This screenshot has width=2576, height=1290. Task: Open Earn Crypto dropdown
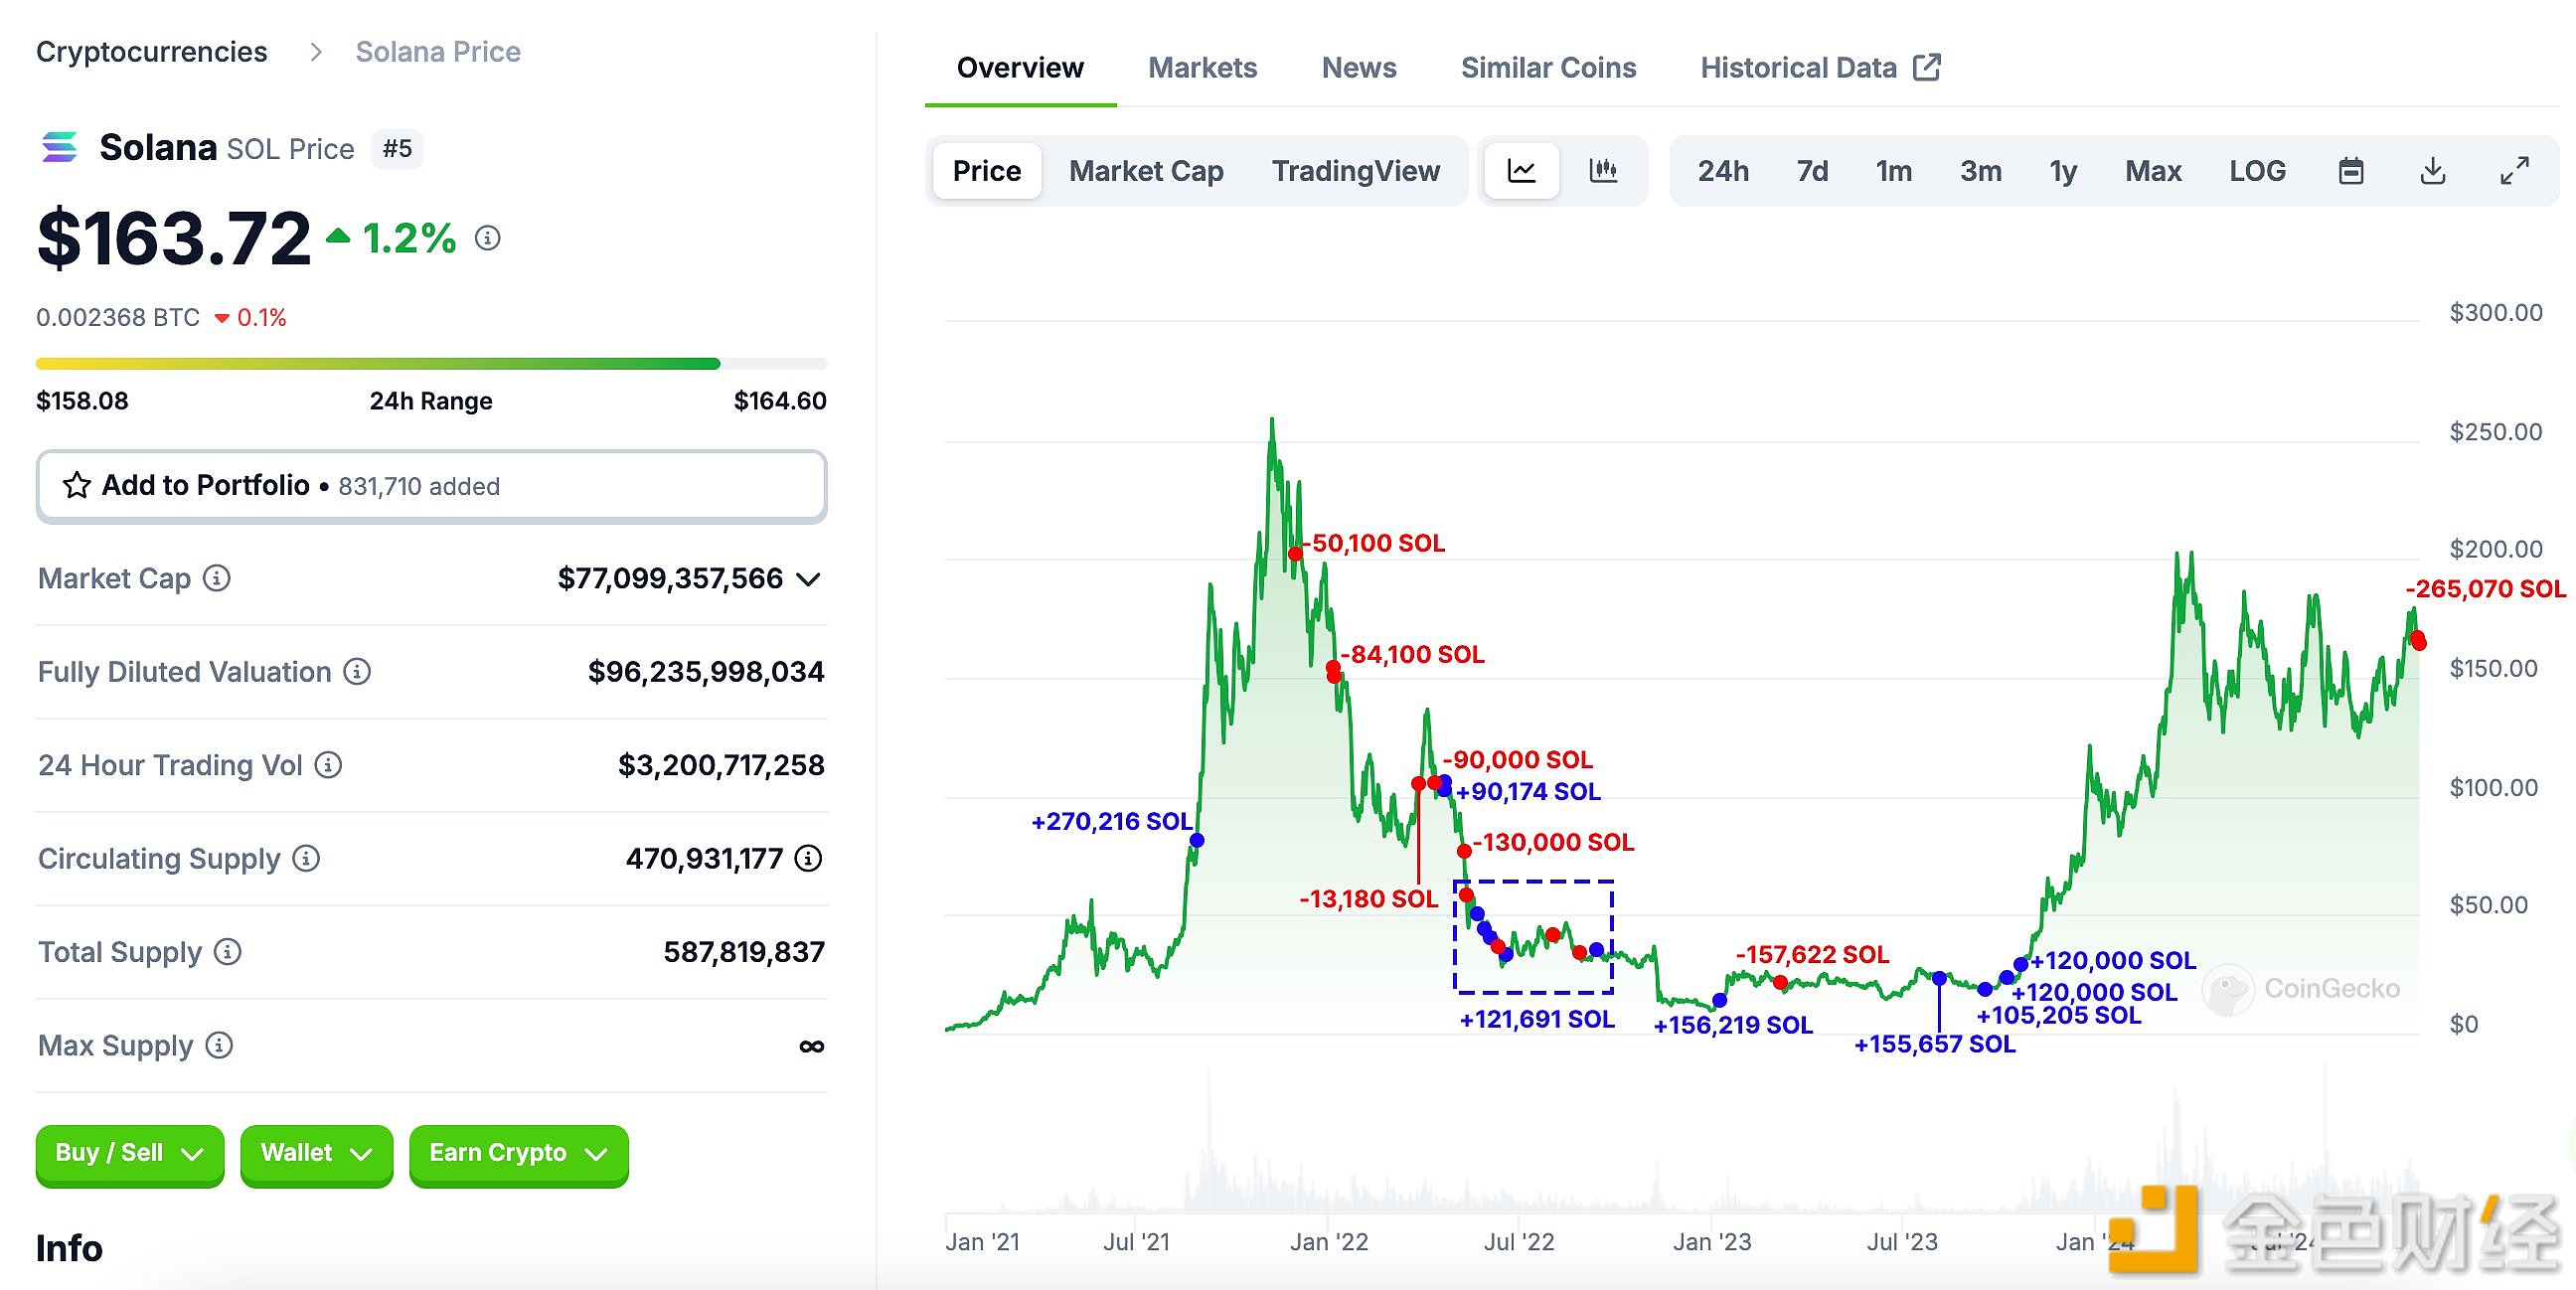(x=518, y=1154)
